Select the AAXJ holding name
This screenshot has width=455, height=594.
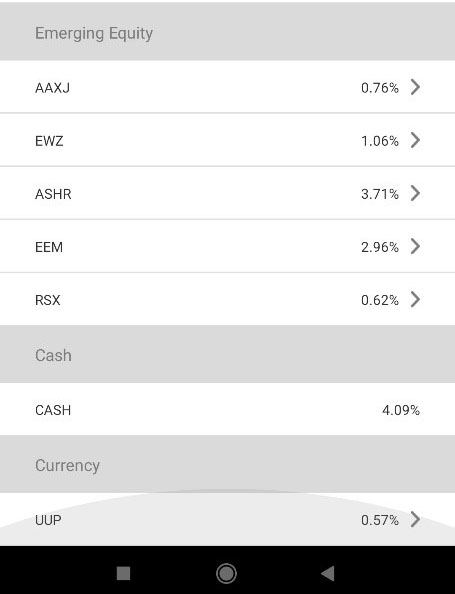tap(52, 88)
